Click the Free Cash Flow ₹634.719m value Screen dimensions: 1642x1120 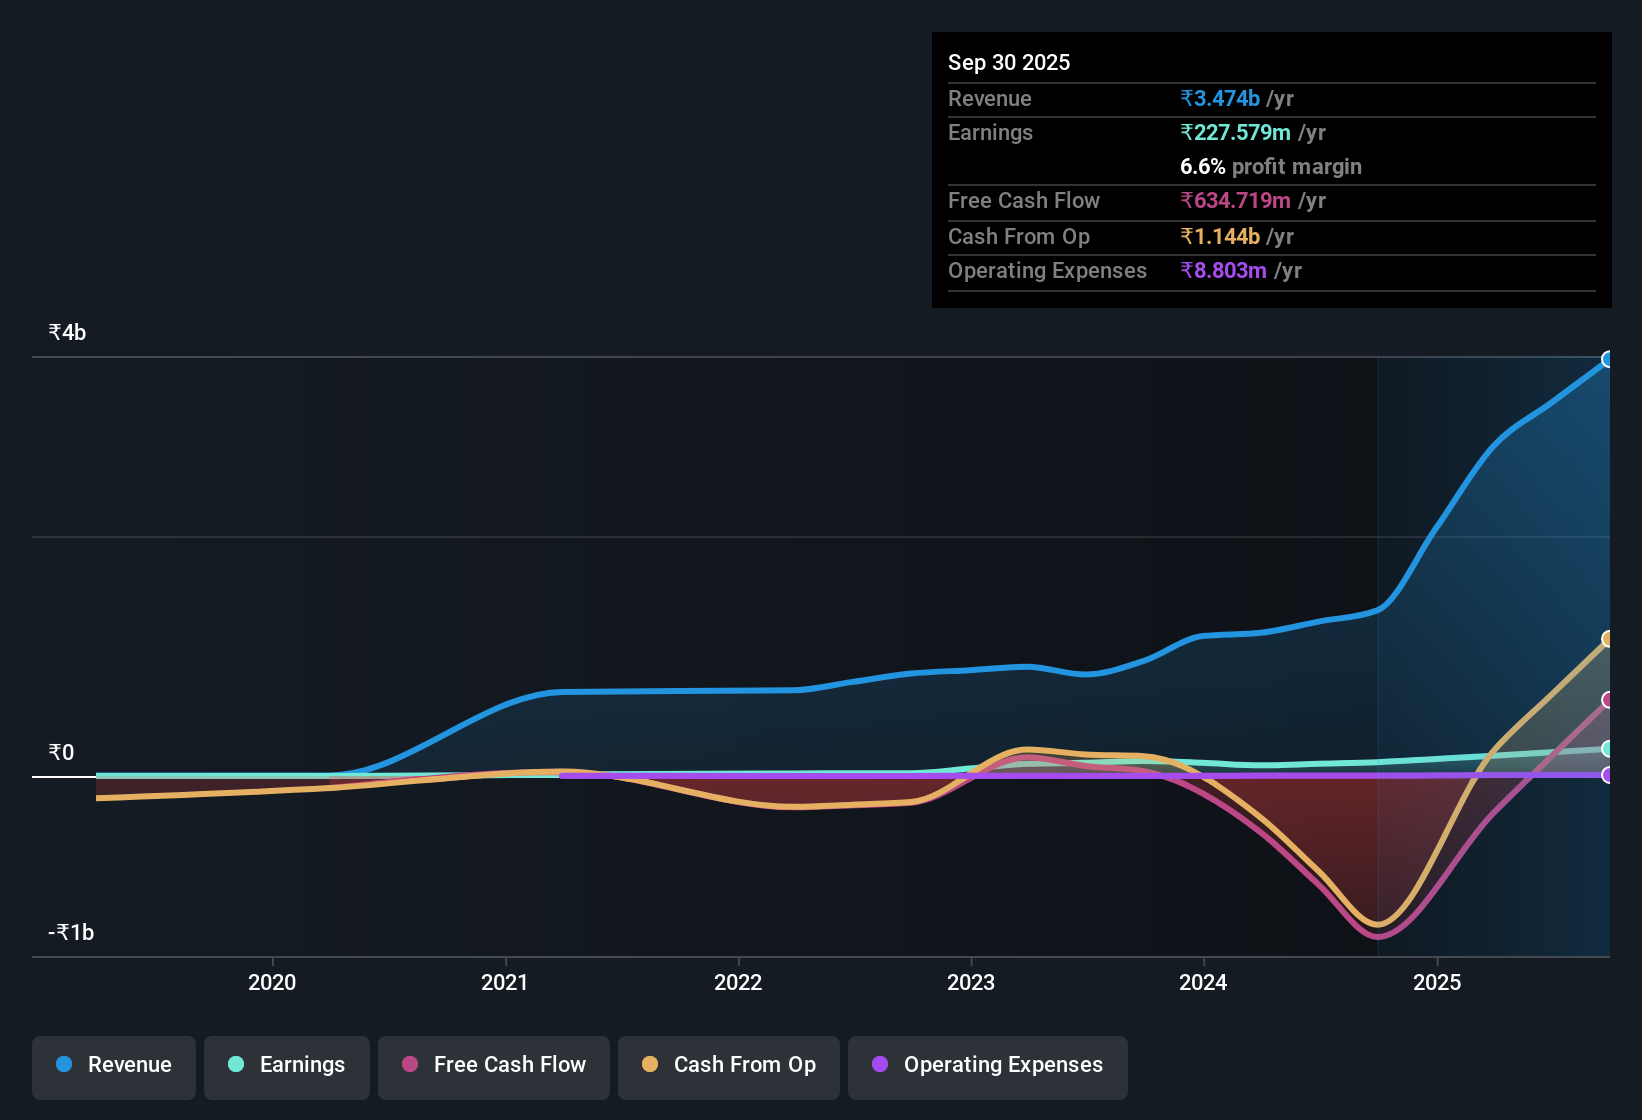[1237, 200]
